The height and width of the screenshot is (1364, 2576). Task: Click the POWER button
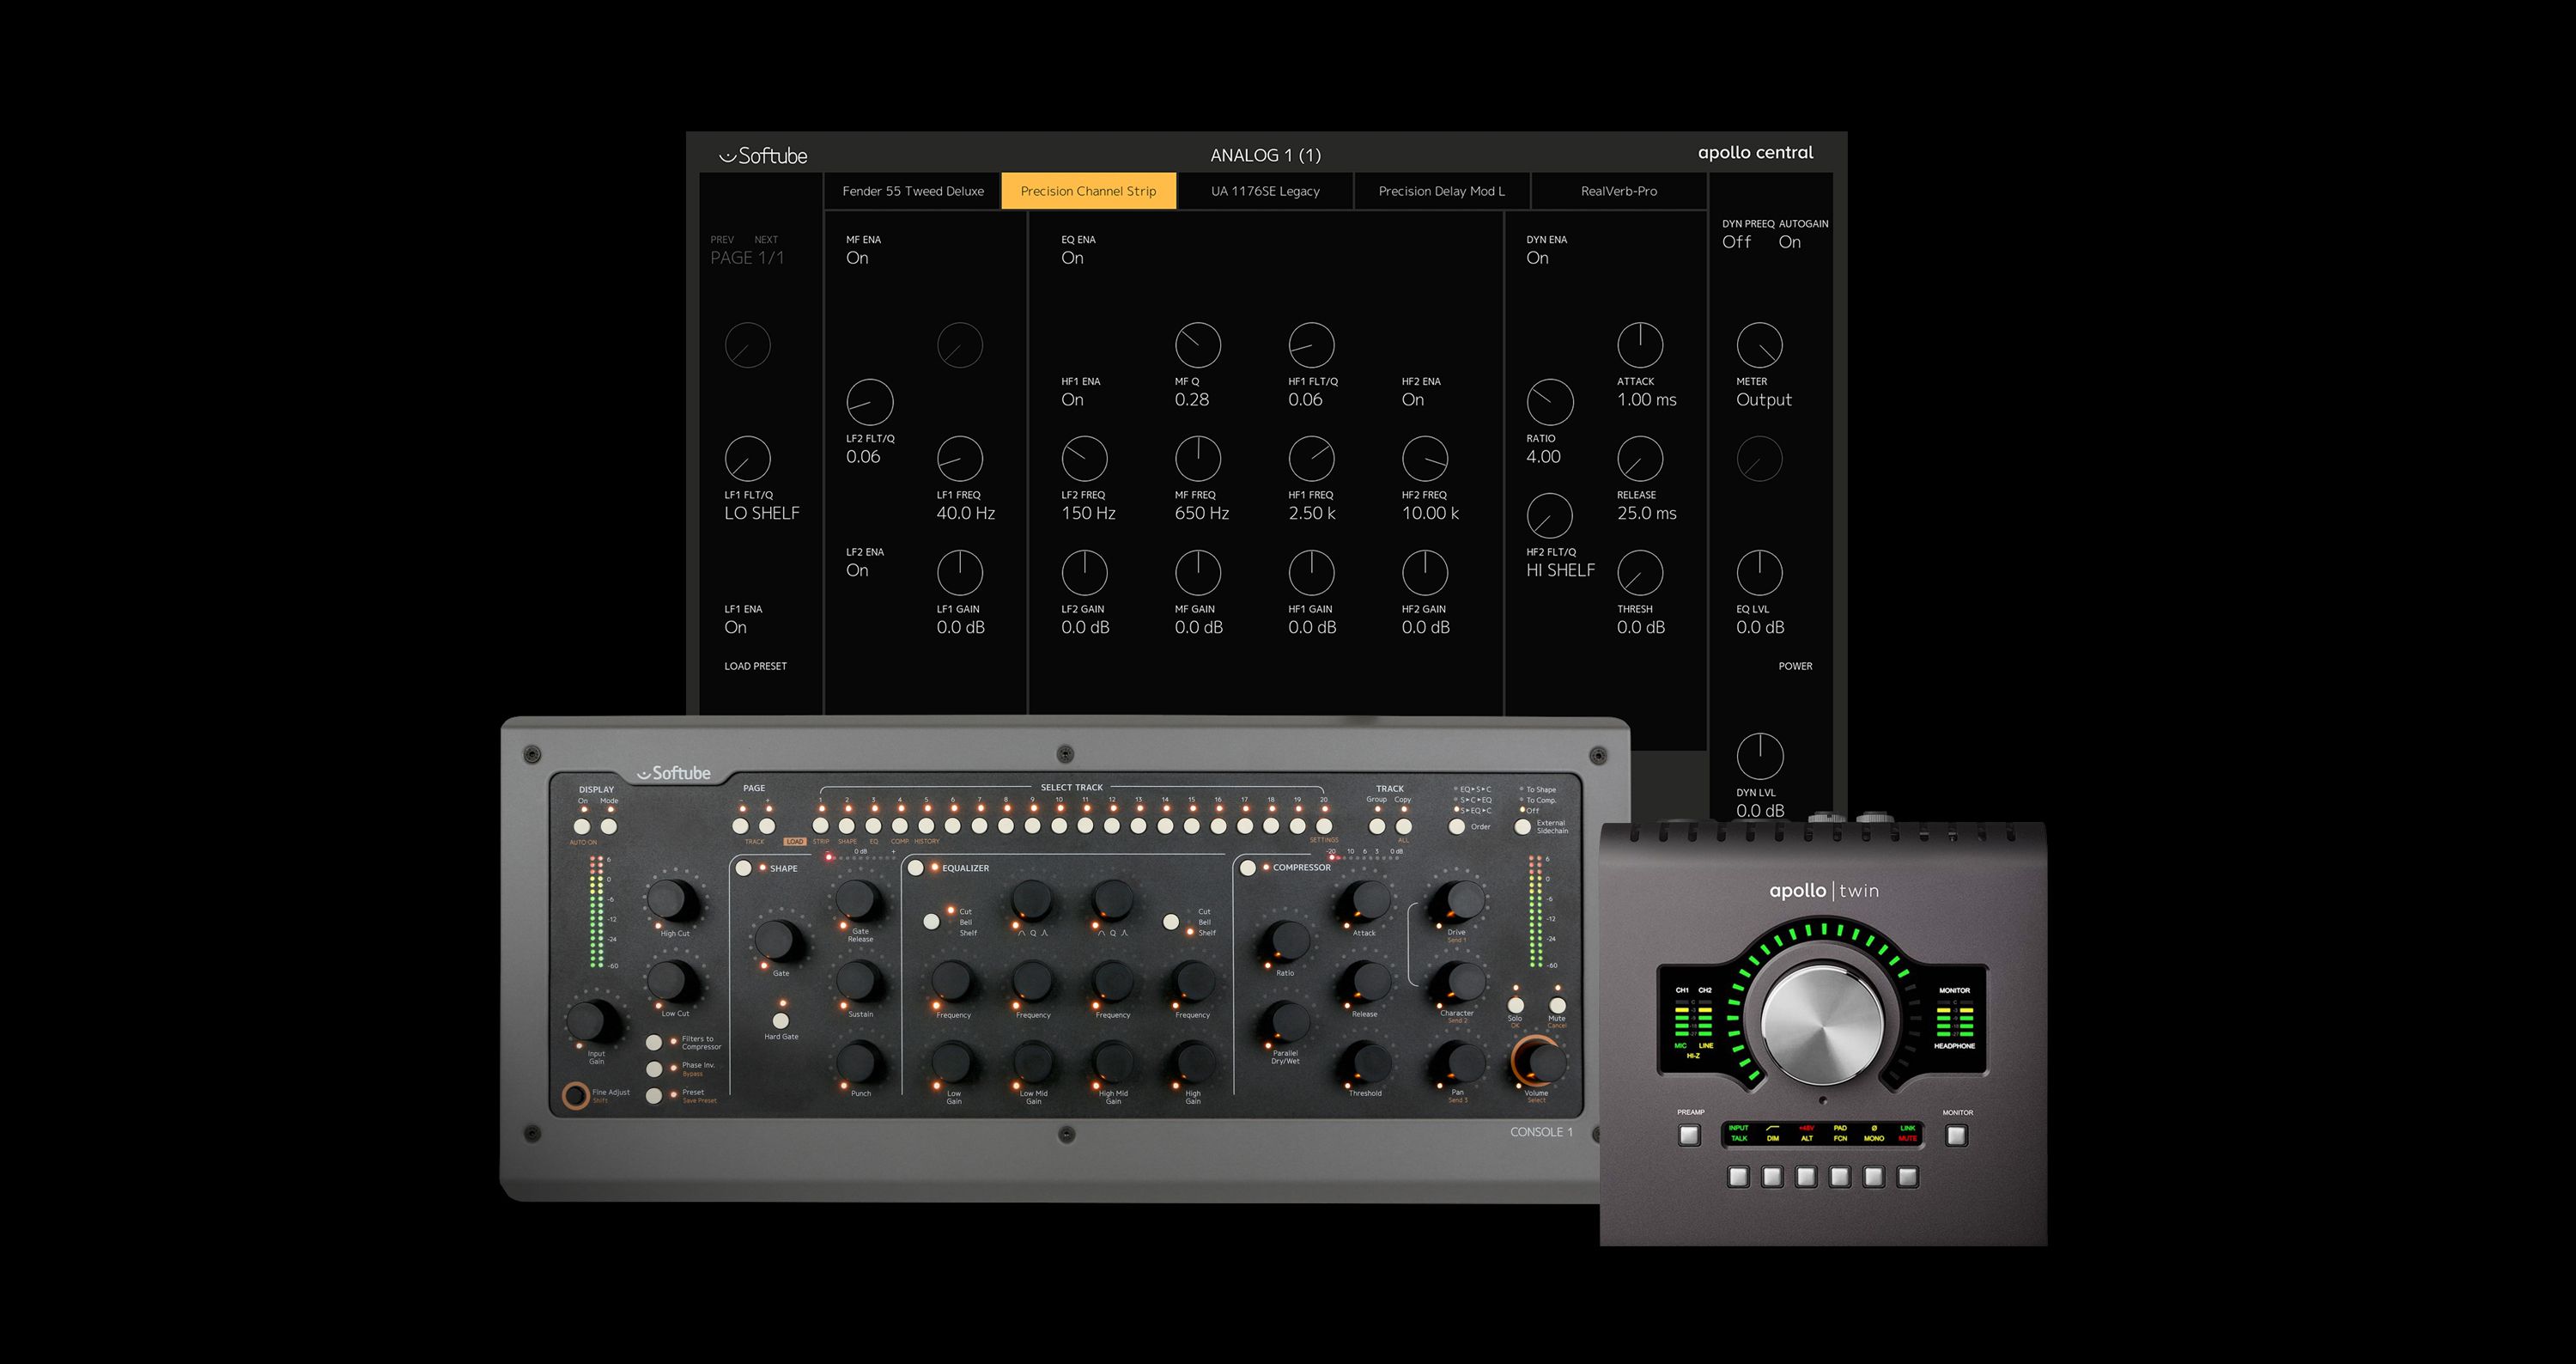pyautogui.click(x=1795, y=666)
